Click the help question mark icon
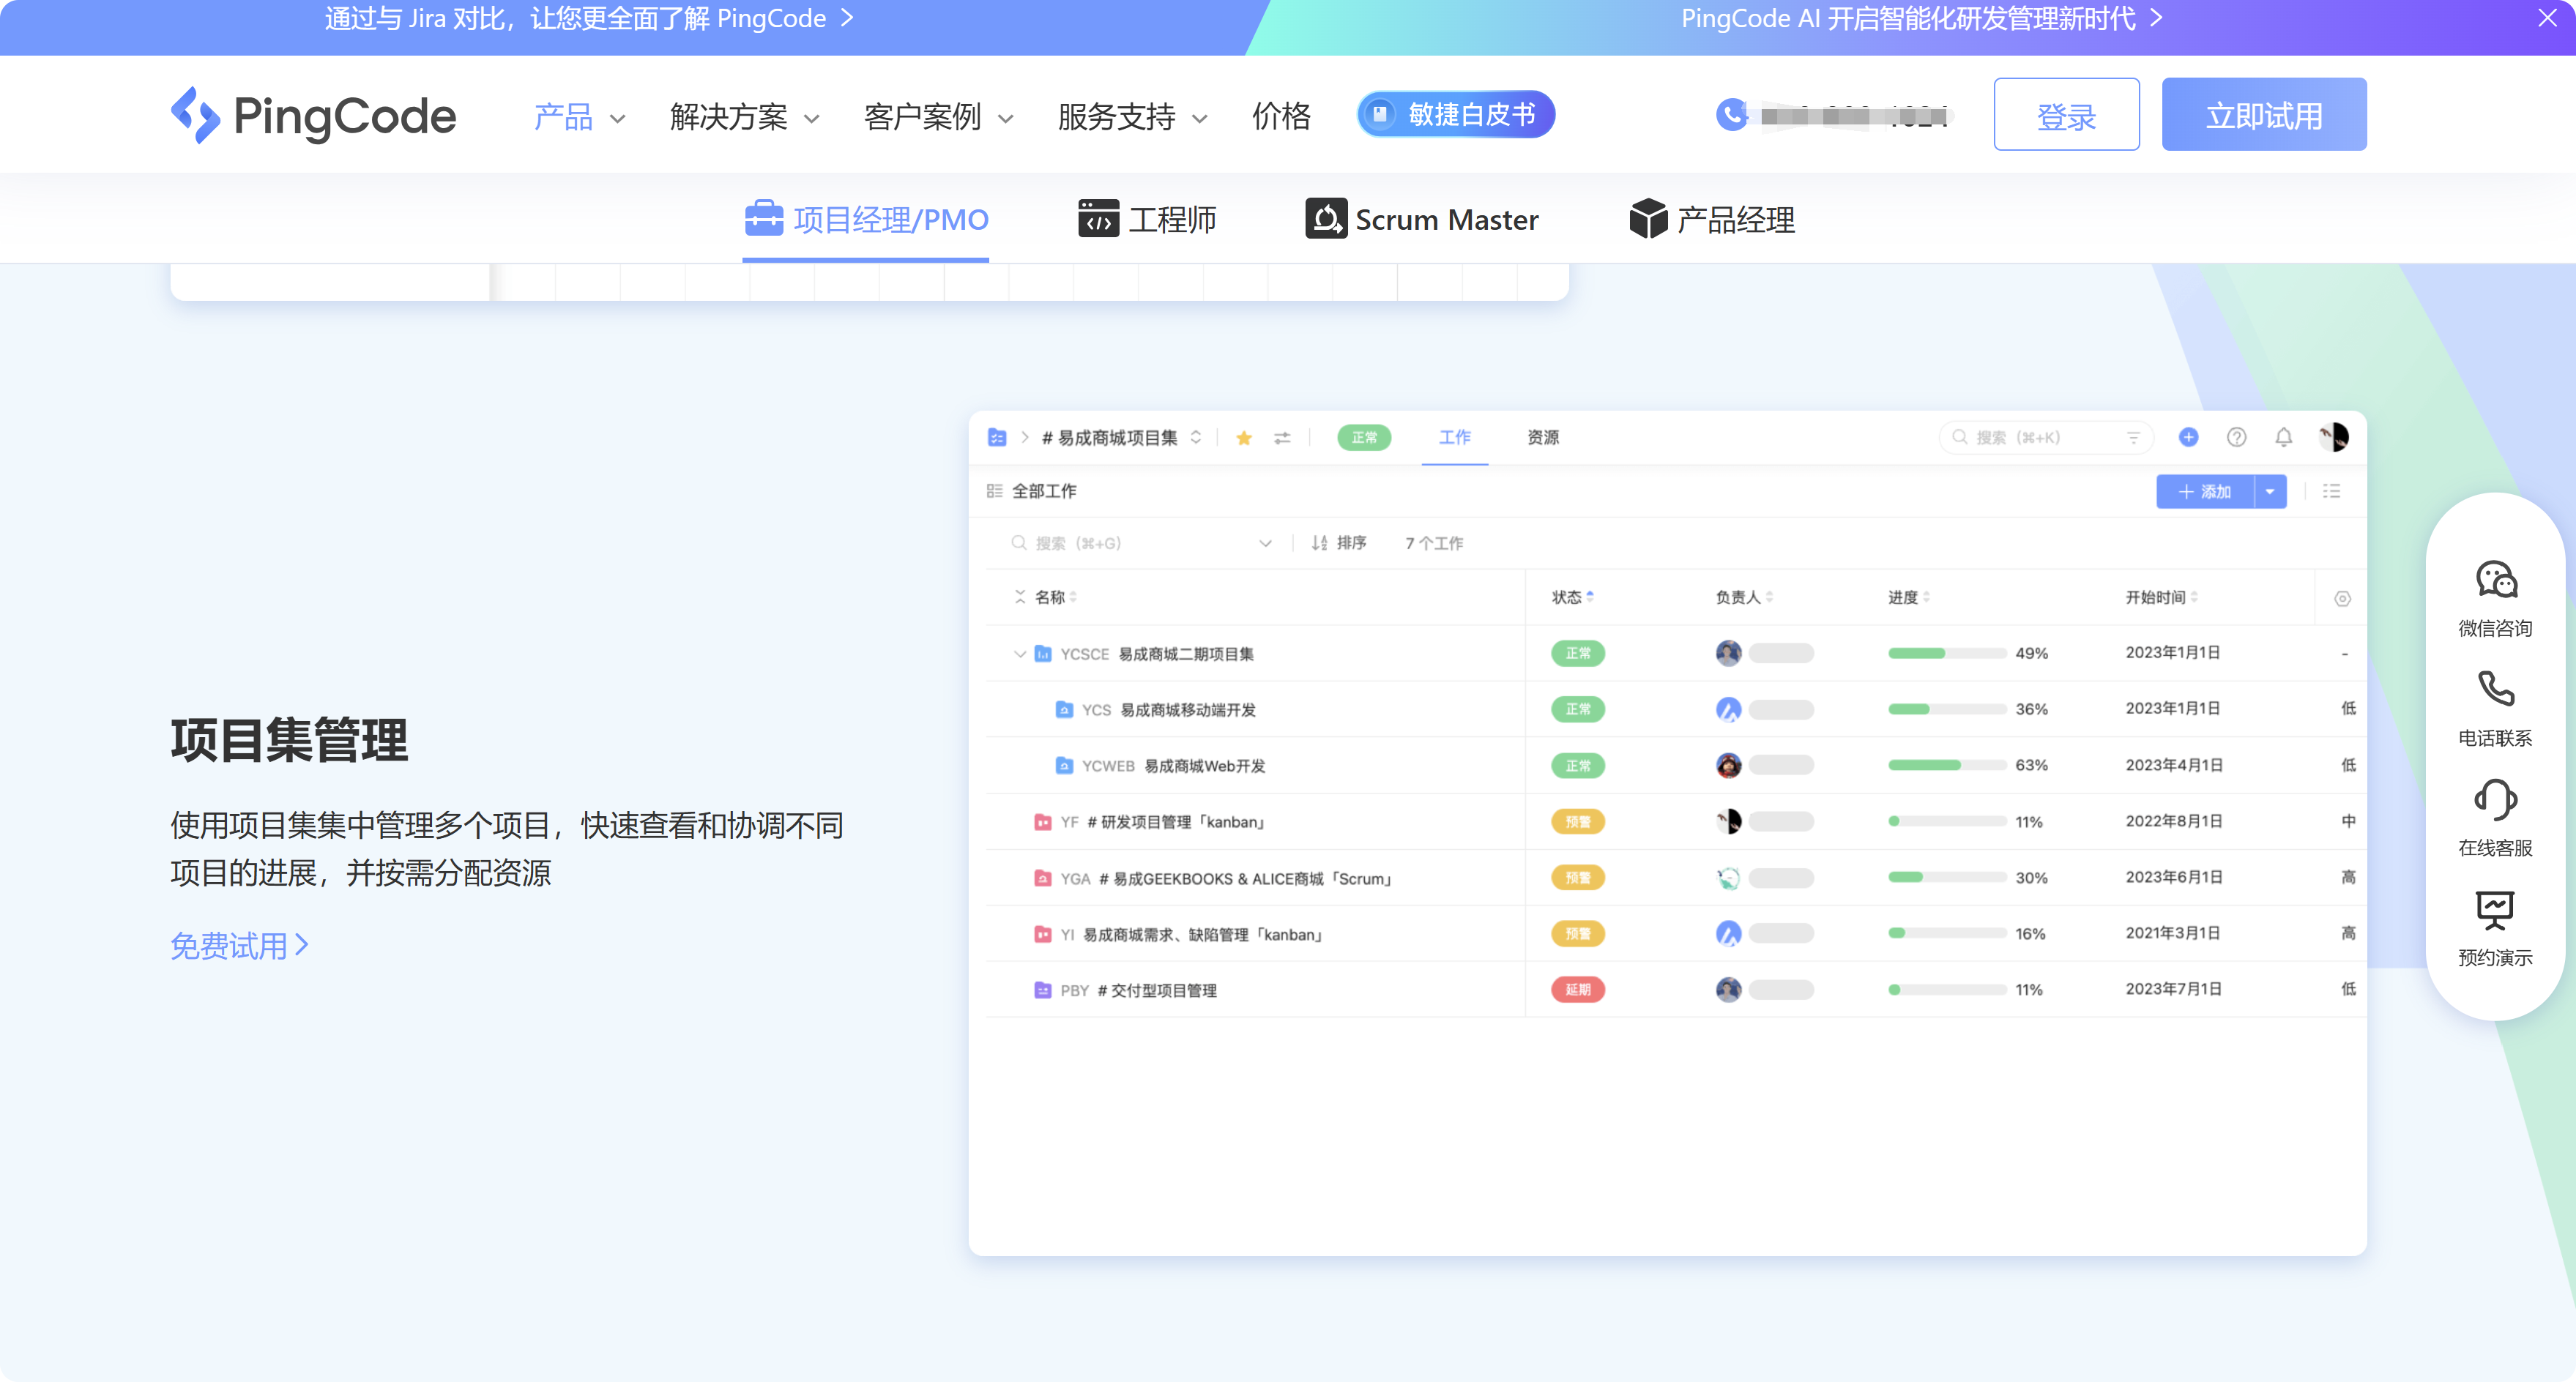The image size is (2576, 1382). click(x=2237, y=437)
